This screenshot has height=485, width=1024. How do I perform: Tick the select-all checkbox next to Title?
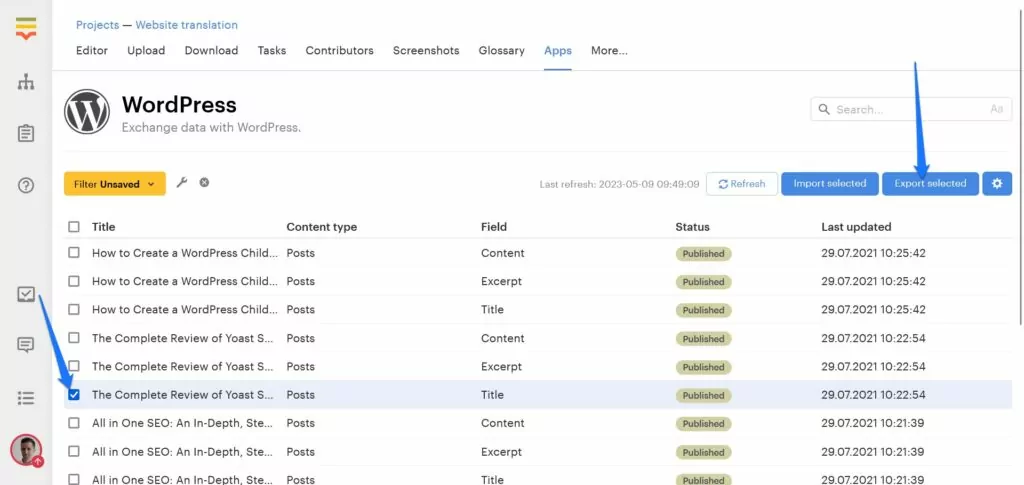(74, 227)
